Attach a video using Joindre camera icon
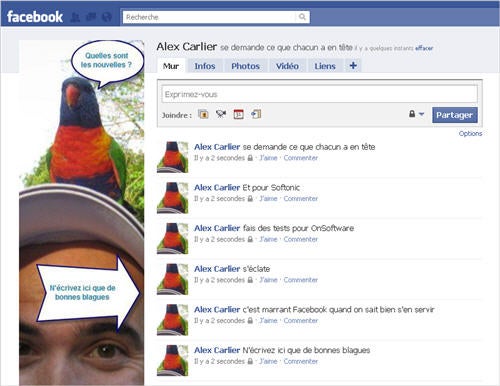500x386 pixels. [x=221, y=114]
